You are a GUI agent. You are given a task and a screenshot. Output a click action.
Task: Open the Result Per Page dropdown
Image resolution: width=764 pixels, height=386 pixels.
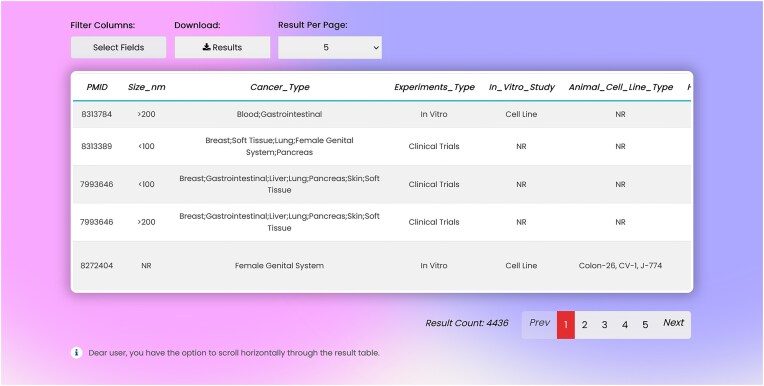(x=330, y=47)
